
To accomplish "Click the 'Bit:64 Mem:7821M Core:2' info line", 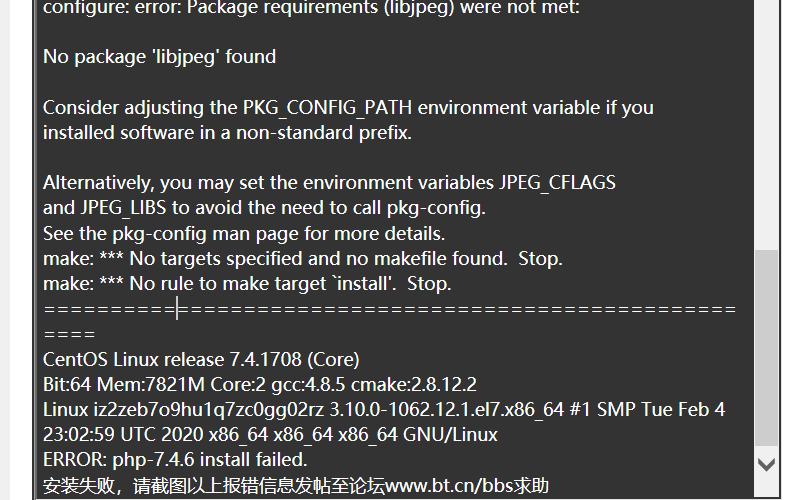I will (154, 385).
